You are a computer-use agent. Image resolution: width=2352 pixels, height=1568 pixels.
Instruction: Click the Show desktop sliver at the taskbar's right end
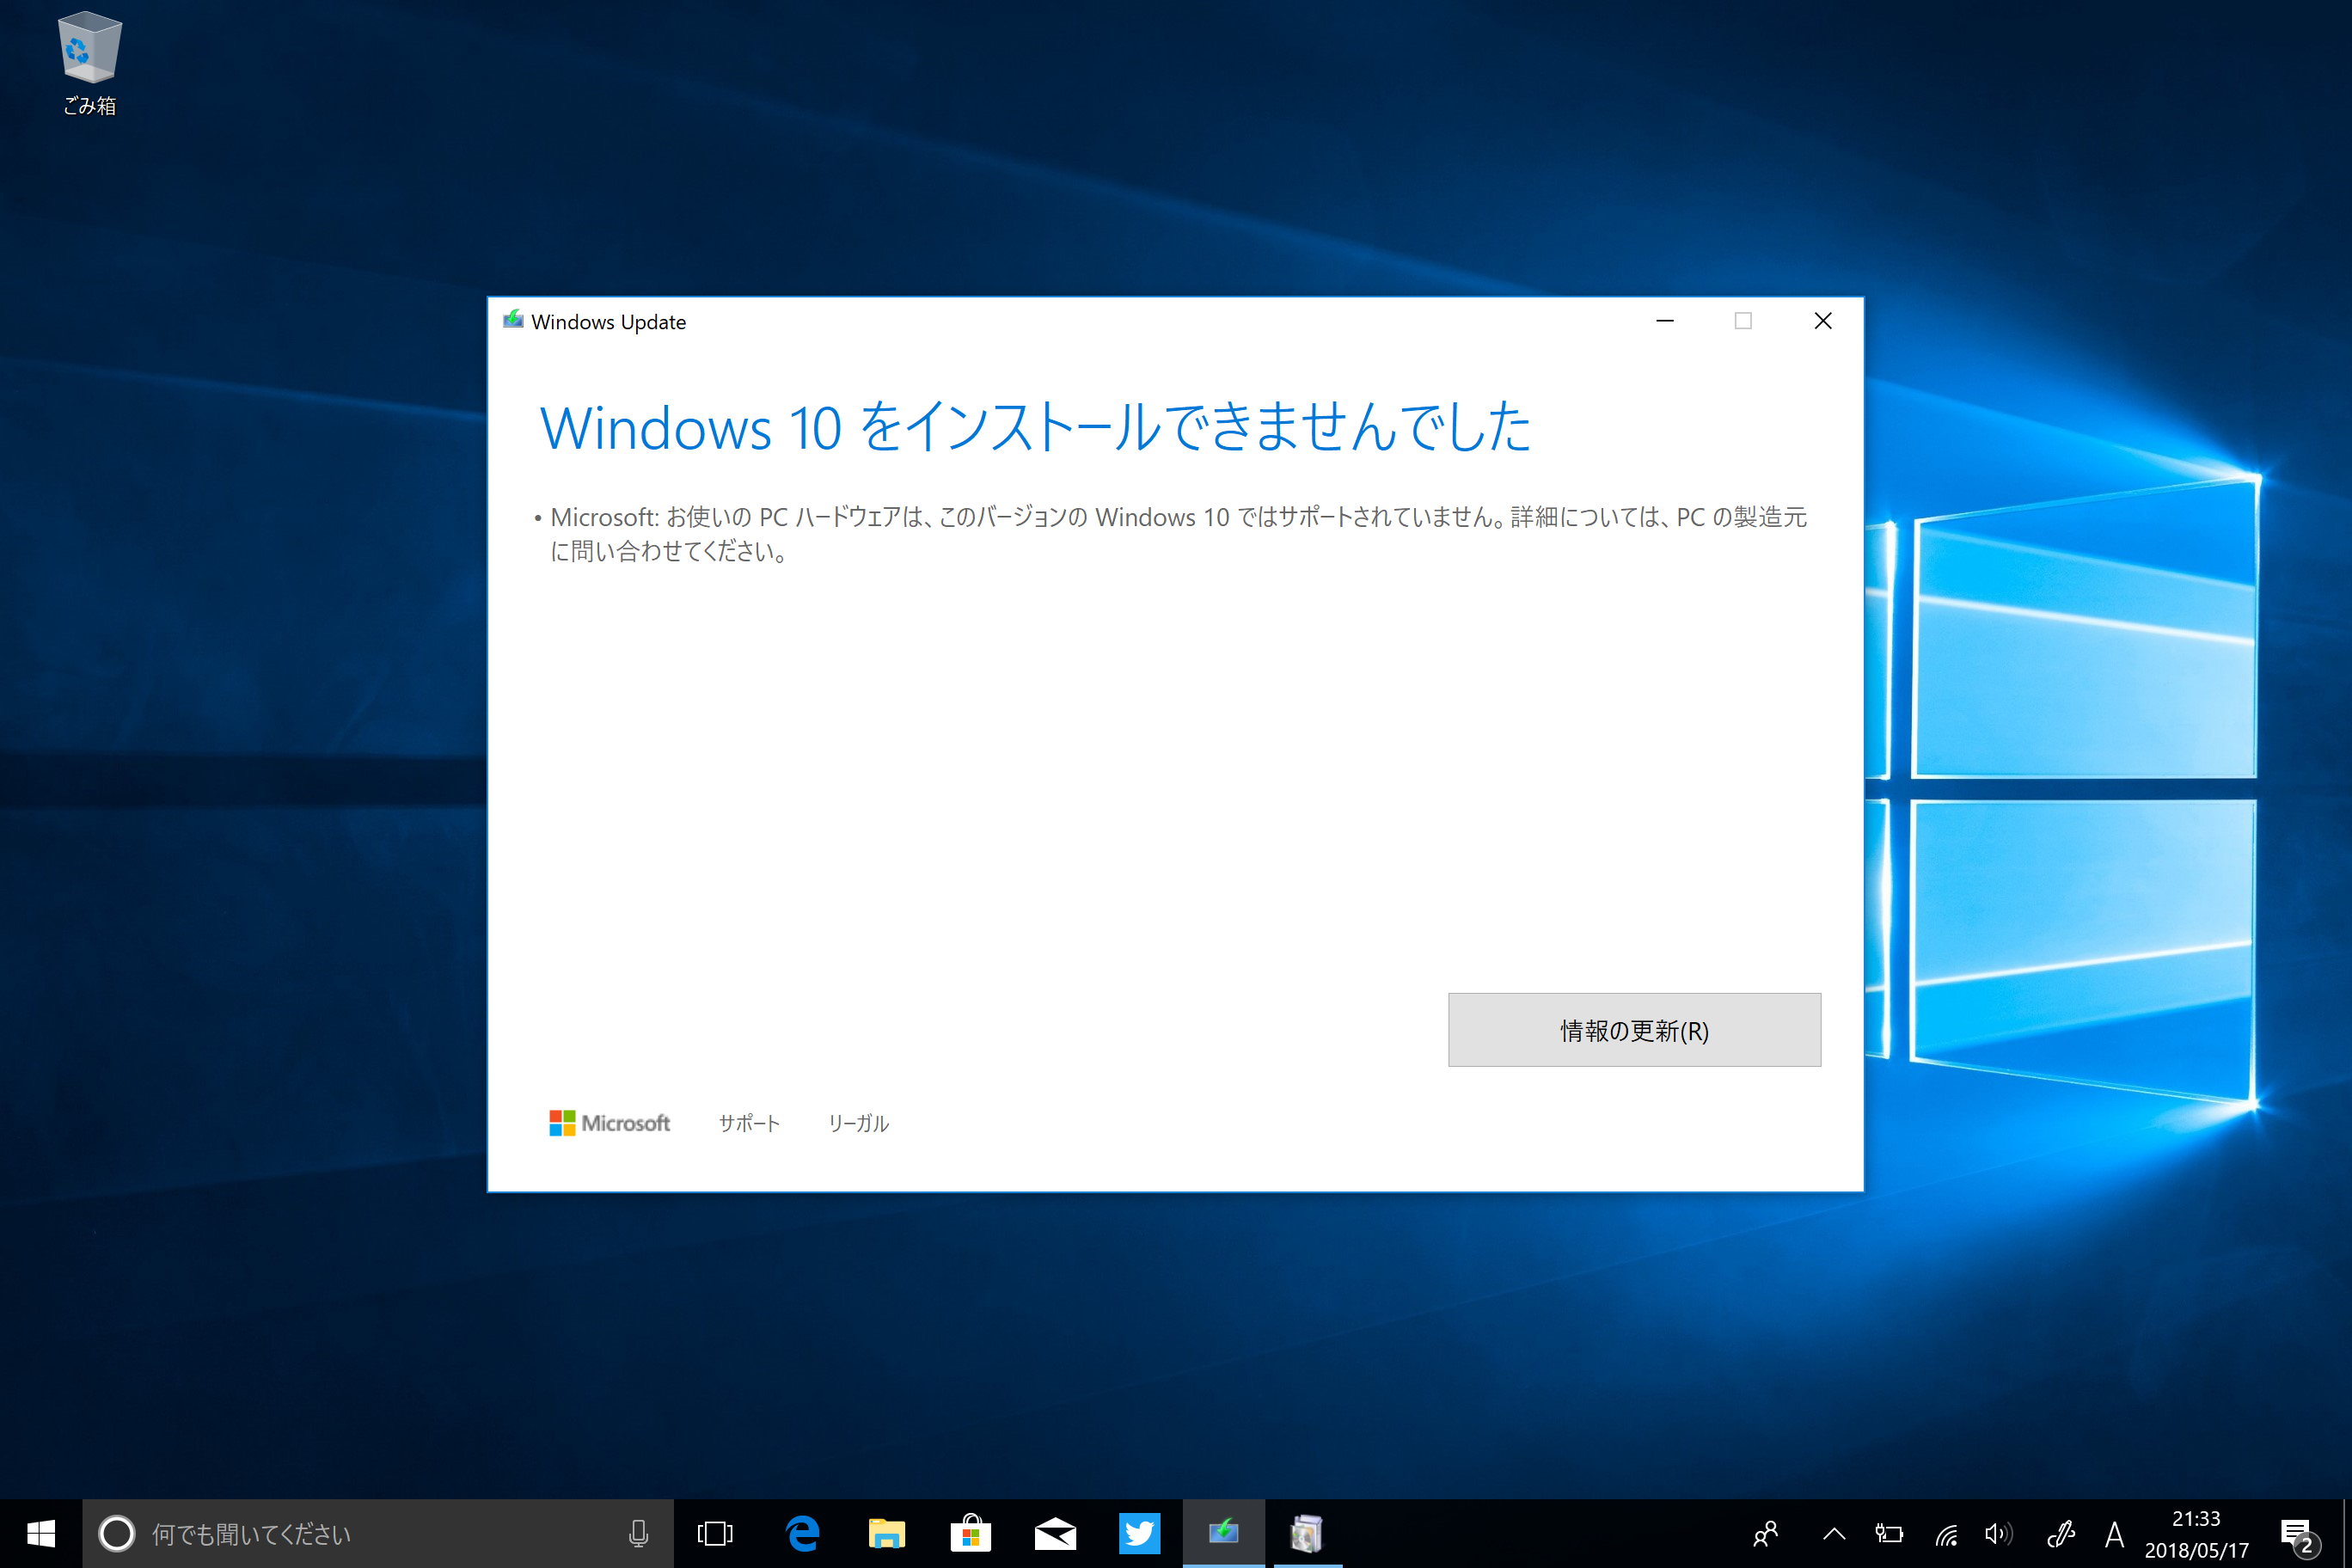click(x=2346, y=1533)
